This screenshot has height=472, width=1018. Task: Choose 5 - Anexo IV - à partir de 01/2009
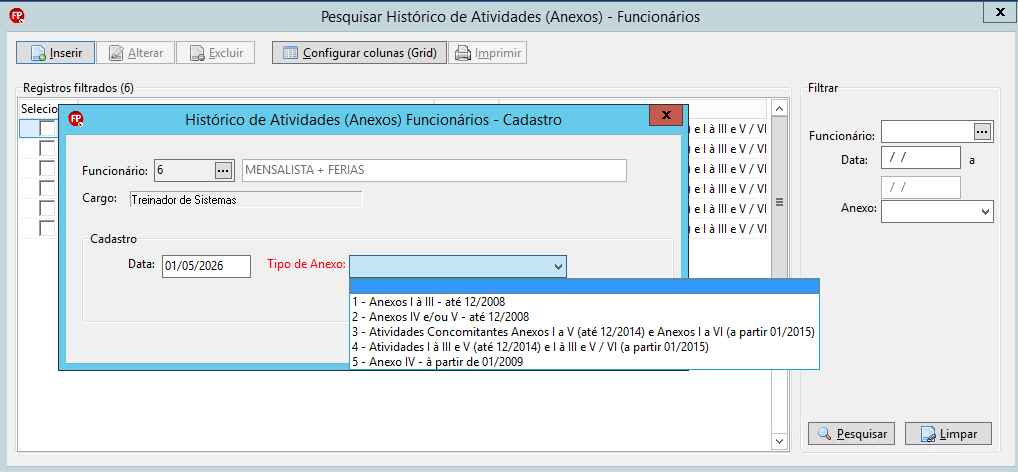click(584, 362)
